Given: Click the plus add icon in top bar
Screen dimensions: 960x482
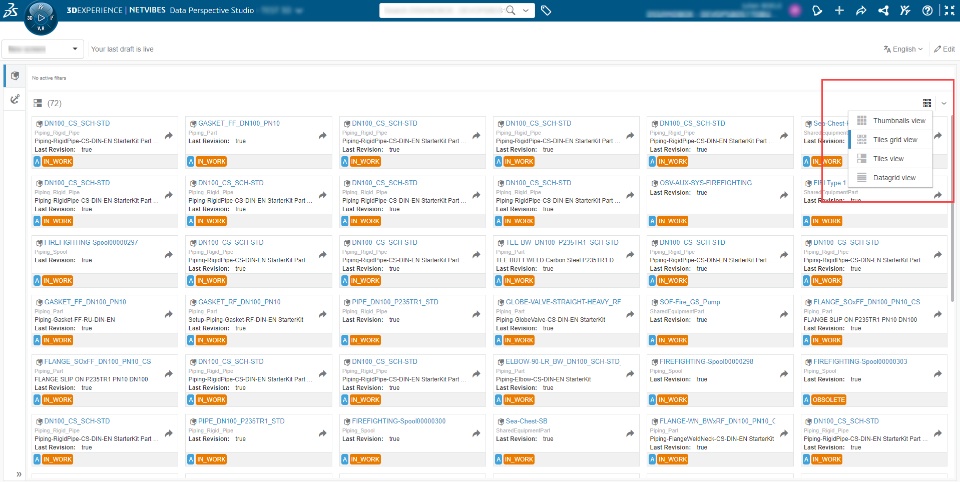Looking at the screenshot, I should click(839, 10).
